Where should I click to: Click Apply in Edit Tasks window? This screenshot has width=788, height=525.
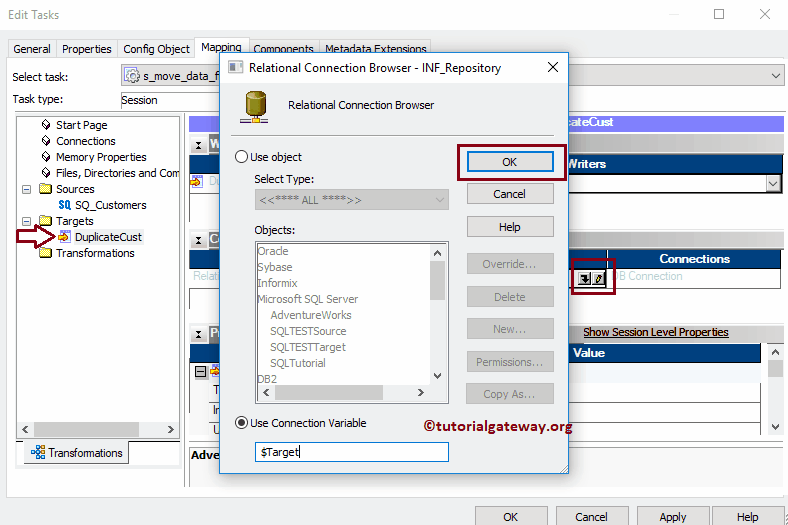[673, 517]
